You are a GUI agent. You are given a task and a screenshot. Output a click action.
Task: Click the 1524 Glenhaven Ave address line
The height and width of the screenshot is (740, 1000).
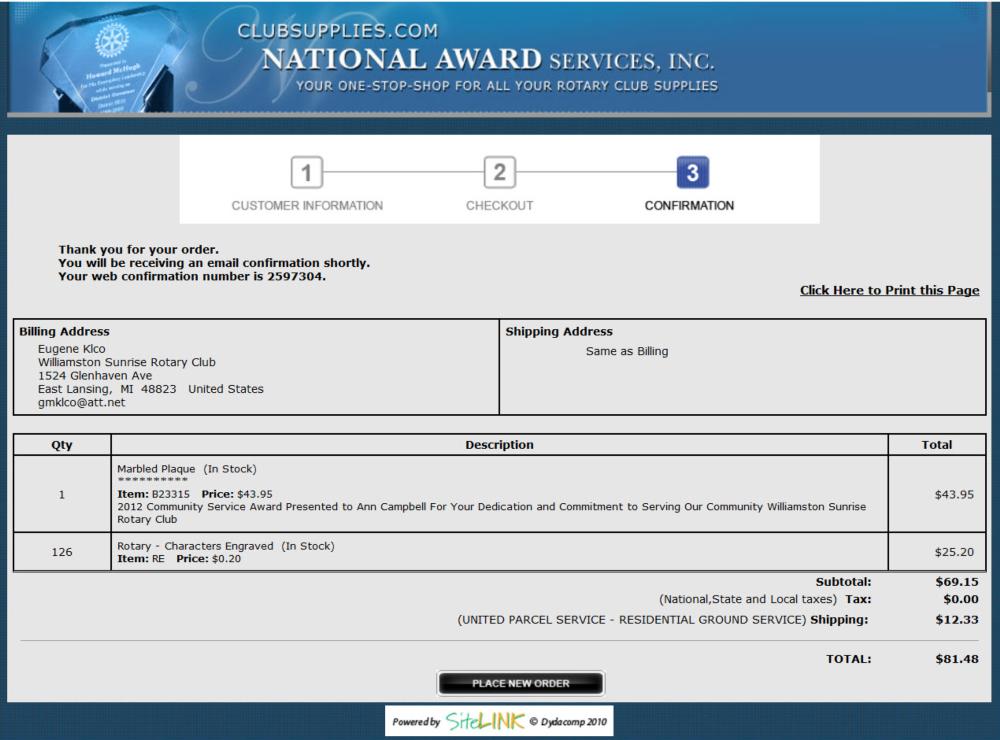95,376
